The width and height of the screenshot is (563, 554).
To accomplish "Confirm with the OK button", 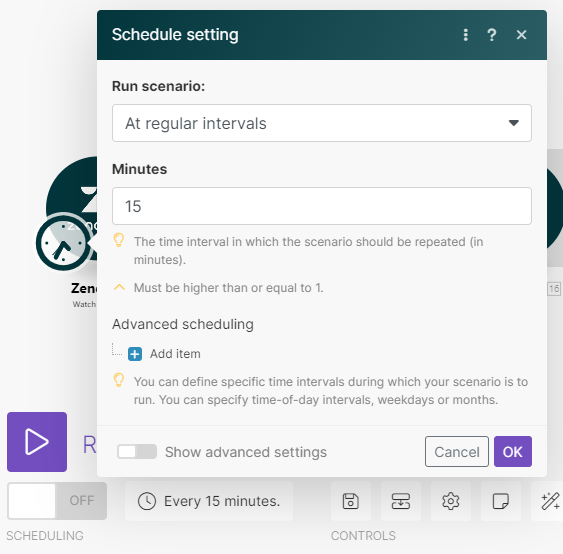I will [x=513, y=452].
